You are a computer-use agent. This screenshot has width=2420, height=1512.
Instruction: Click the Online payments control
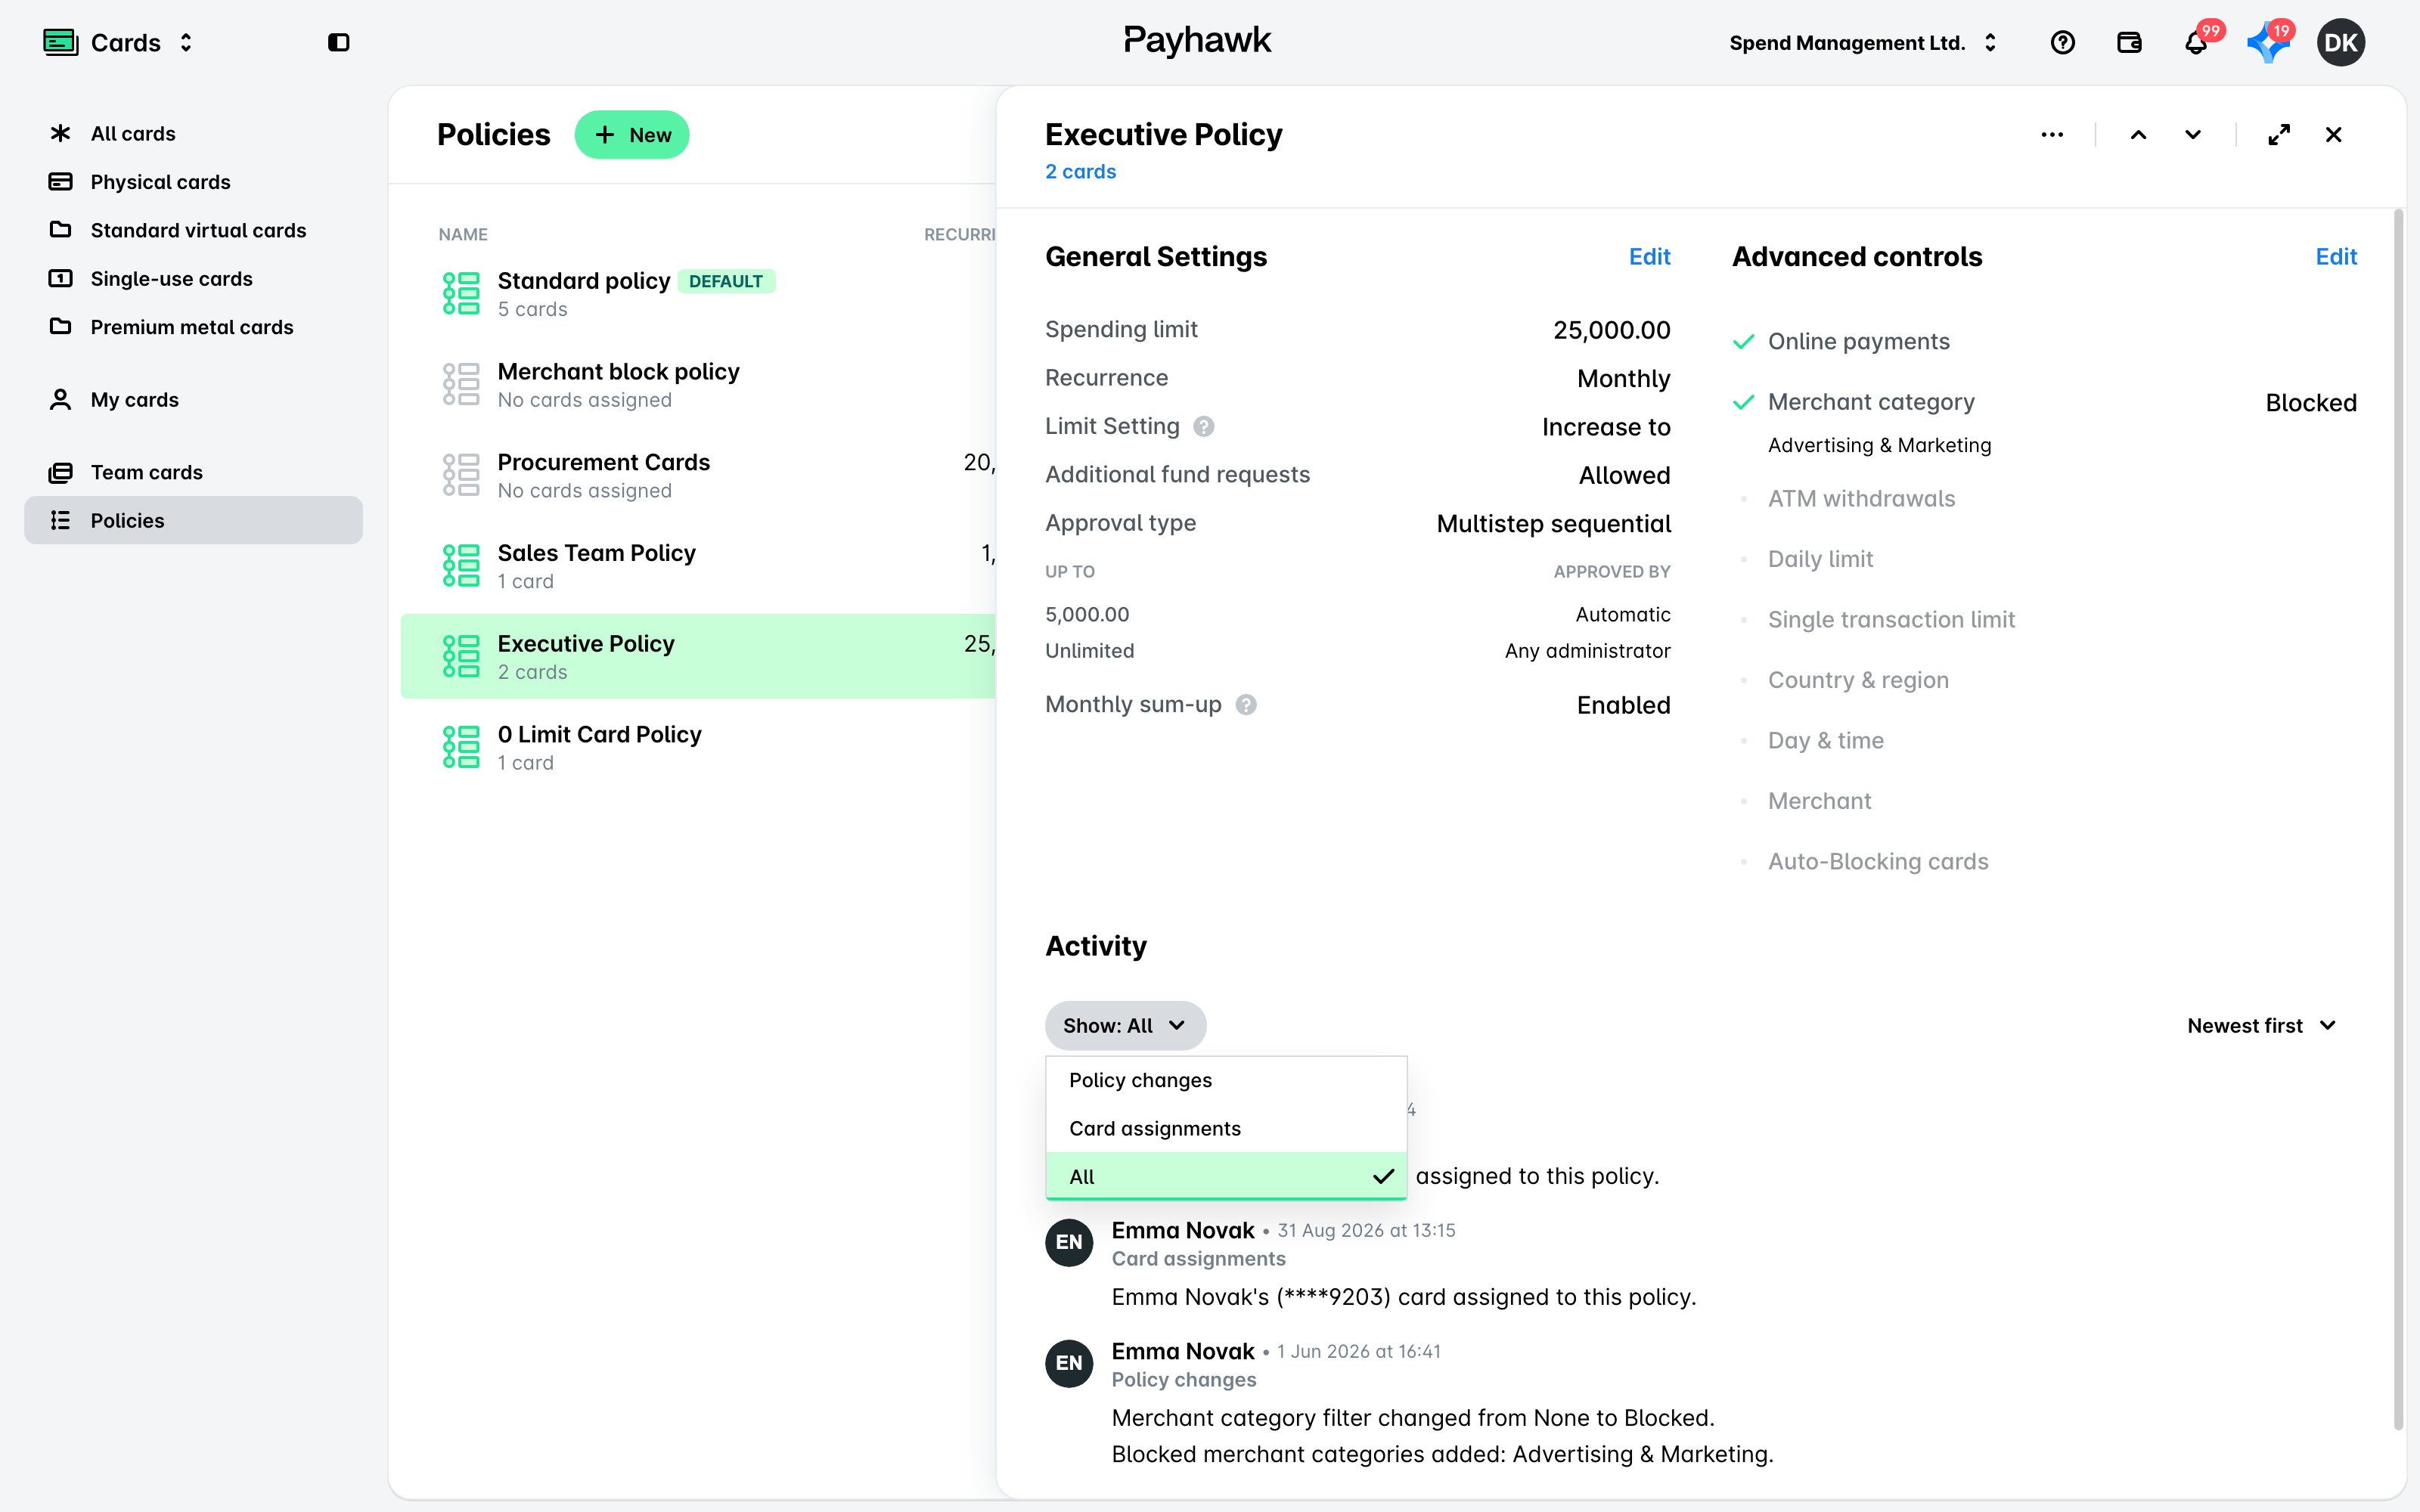(x=1858, y=341)
